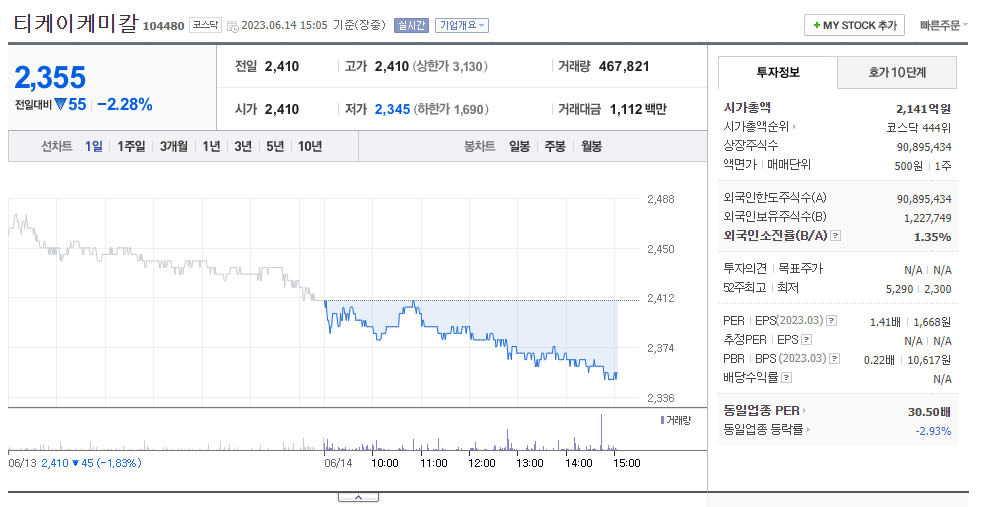Screen dimensions: 981x507
Task: Click the 코스닥 444위 ranking value
Action: (919, 128)
